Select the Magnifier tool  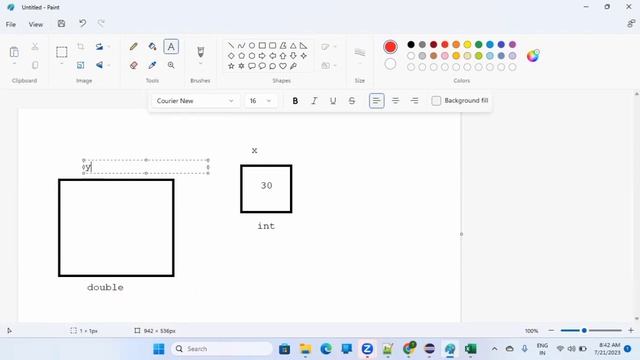(171, 65)
